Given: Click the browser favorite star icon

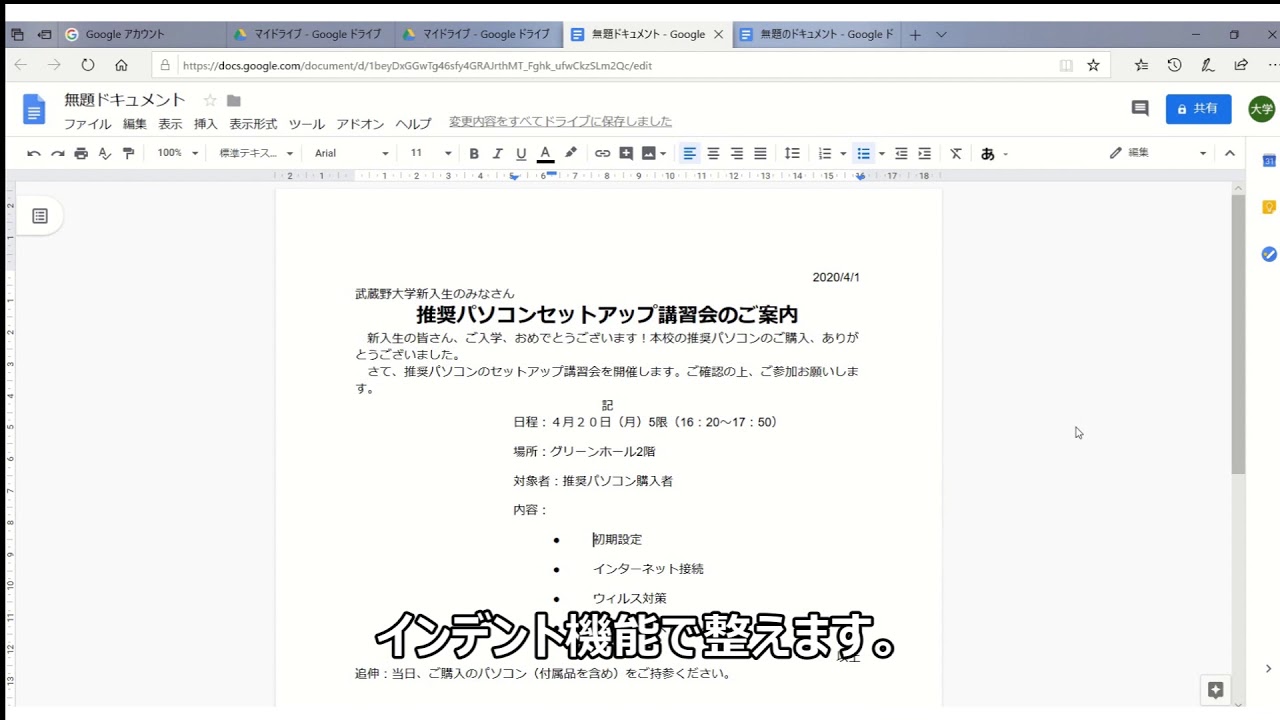Looking at the screenshot, I should click(x=1093, y=65).
